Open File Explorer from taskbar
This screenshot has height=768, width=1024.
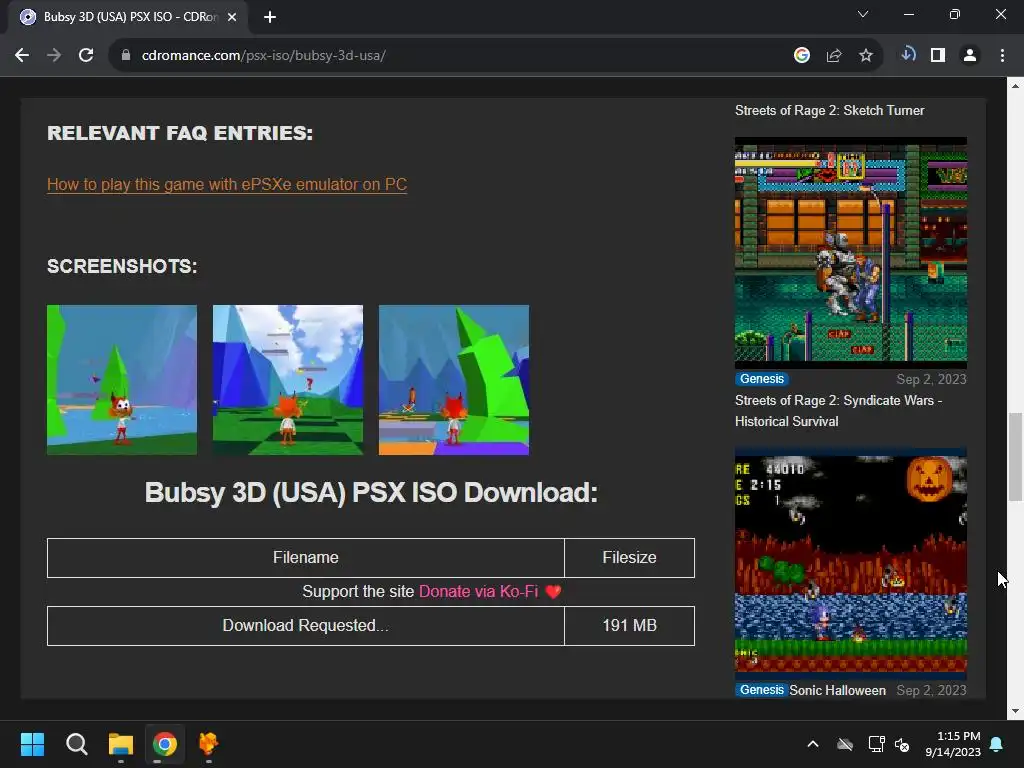click(x=121, y=744)
